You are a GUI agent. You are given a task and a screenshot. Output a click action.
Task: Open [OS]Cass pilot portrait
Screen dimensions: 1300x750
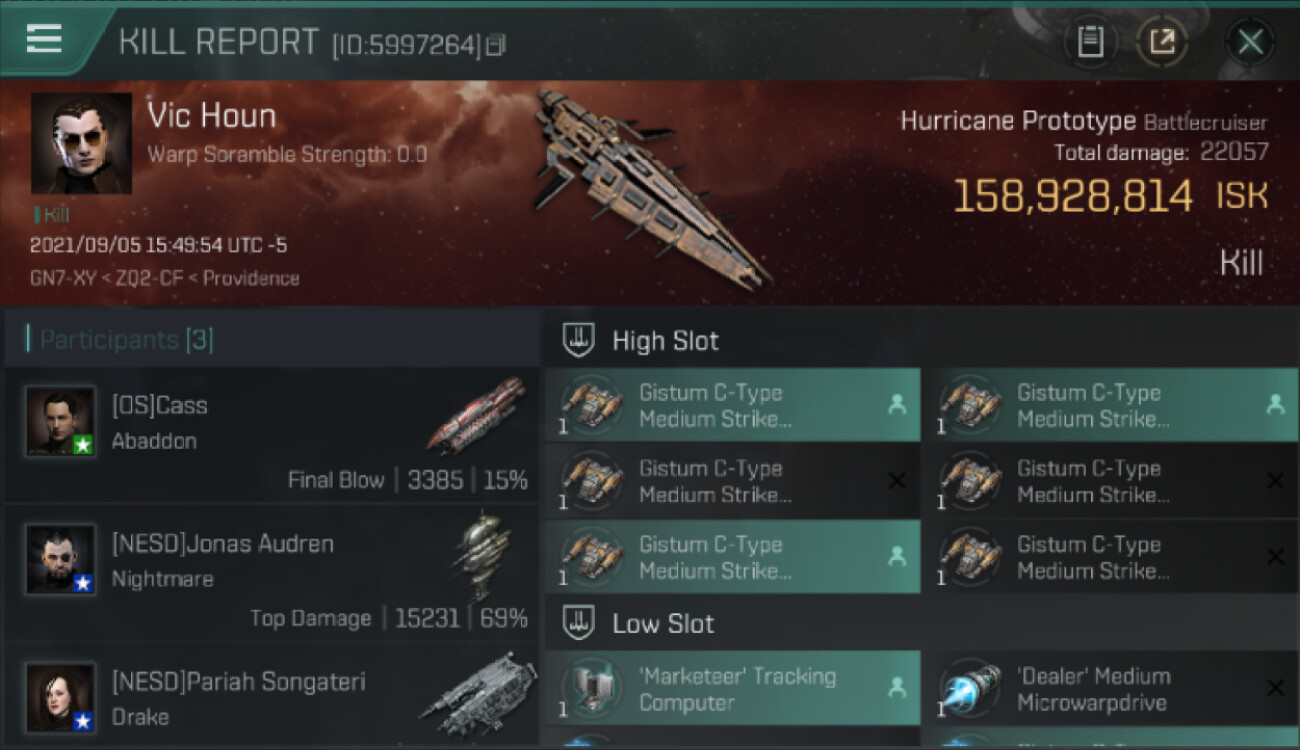[x=60, y=421]
